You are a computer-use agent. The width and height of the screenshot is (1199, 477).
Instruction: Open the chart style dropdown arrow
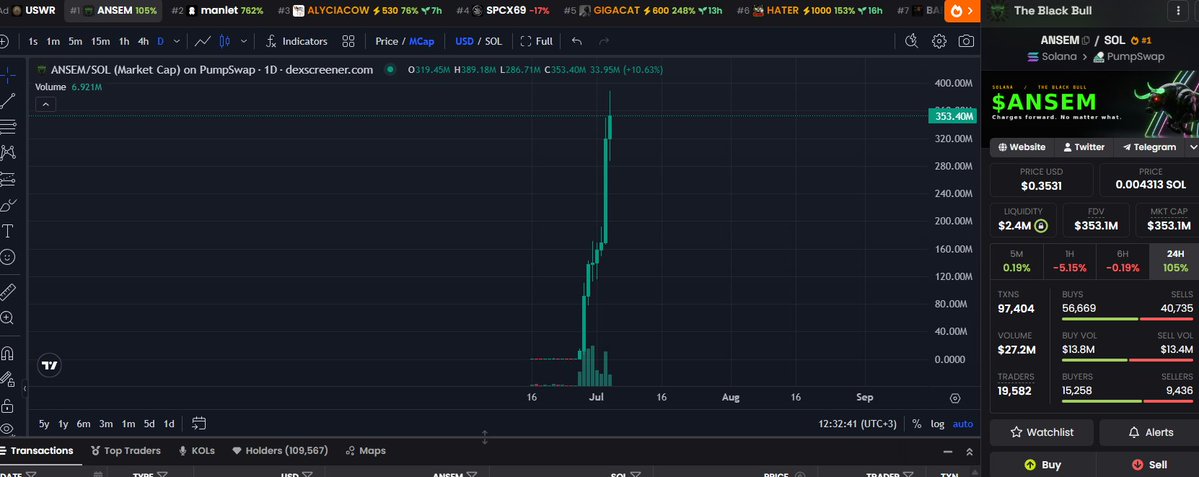click(x=244, y=41)
